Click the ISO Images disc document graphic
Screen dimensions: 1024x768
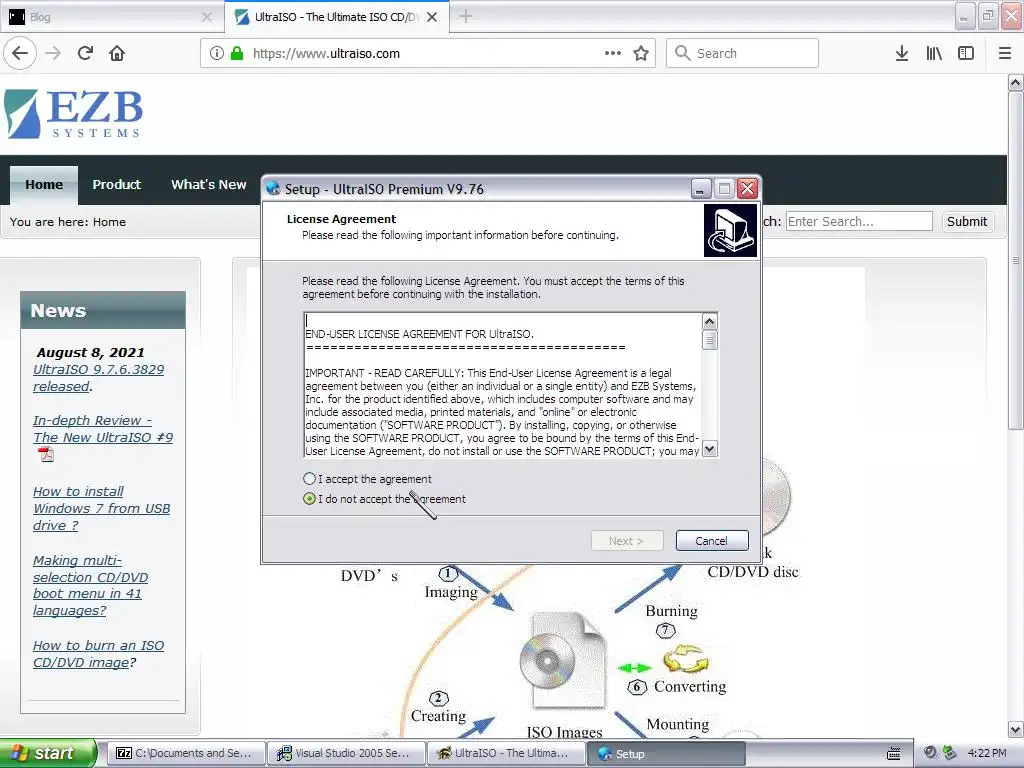point(564,661)
